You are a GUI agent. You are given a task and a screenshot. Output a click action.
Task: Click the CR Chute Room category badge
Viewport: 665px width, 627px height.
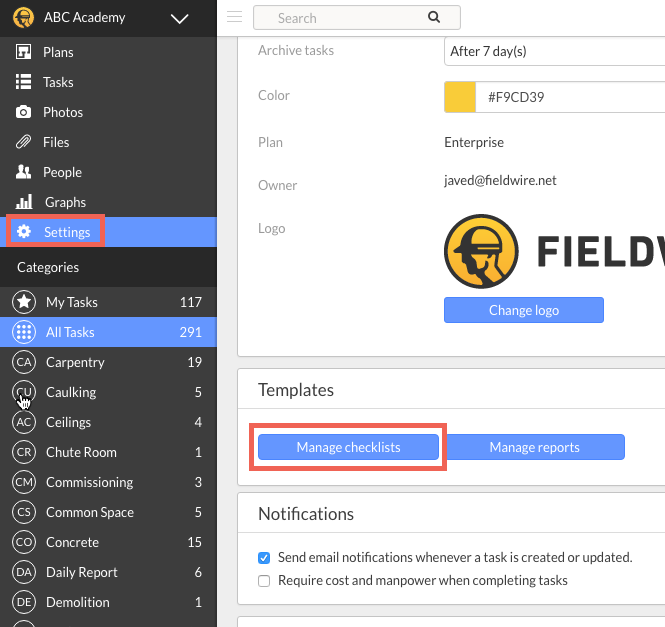pyautogui.click(x=24, y=452)
